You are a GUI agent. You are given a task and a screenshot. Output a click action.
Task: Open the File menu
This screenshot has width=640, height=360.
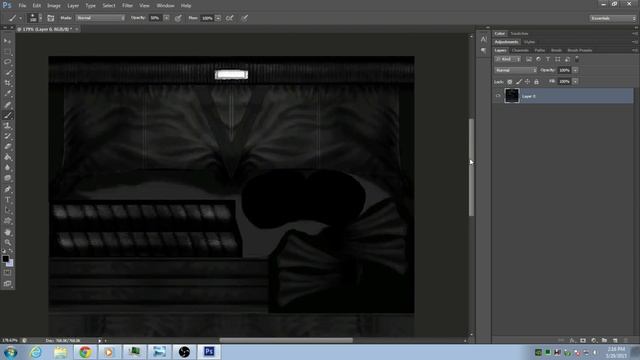(x=22, y=6)
